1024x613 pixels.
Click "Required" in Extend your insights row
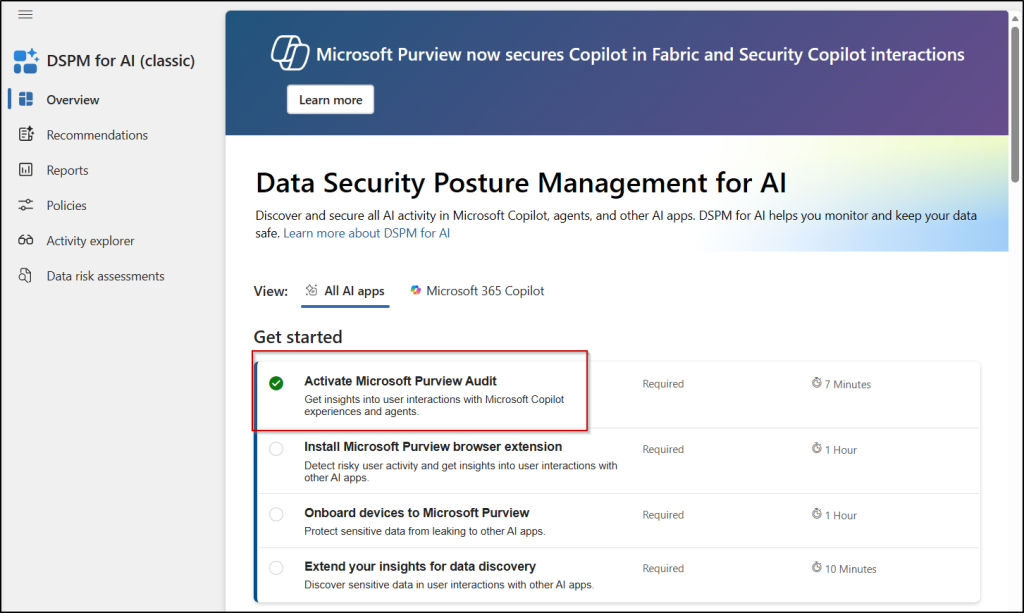(663, 569)
